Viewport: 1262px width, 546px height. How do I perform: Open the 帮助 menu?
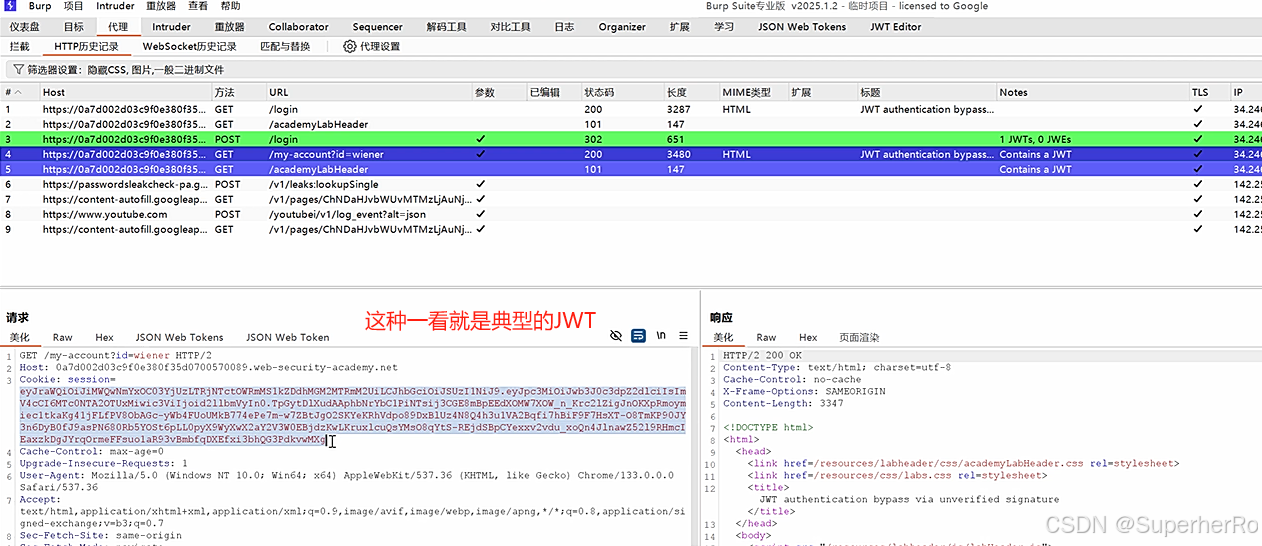(230, 6)
